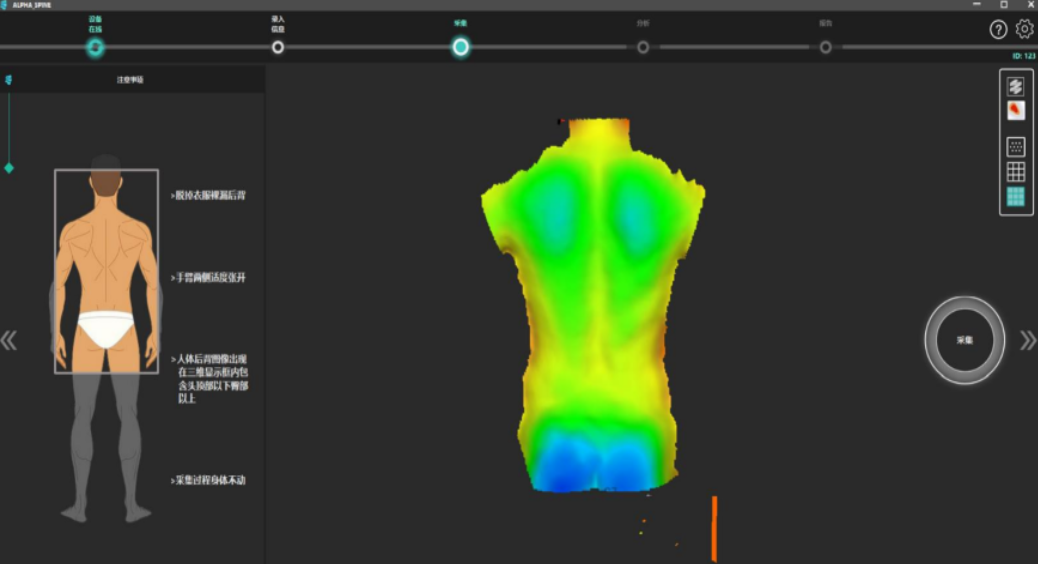Jump to the 设备在线 step node
1038x564 pixels.
click(x=95, y=47)
